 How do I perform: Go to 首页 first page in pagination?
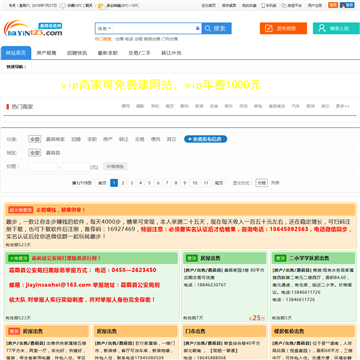[102, 183]
